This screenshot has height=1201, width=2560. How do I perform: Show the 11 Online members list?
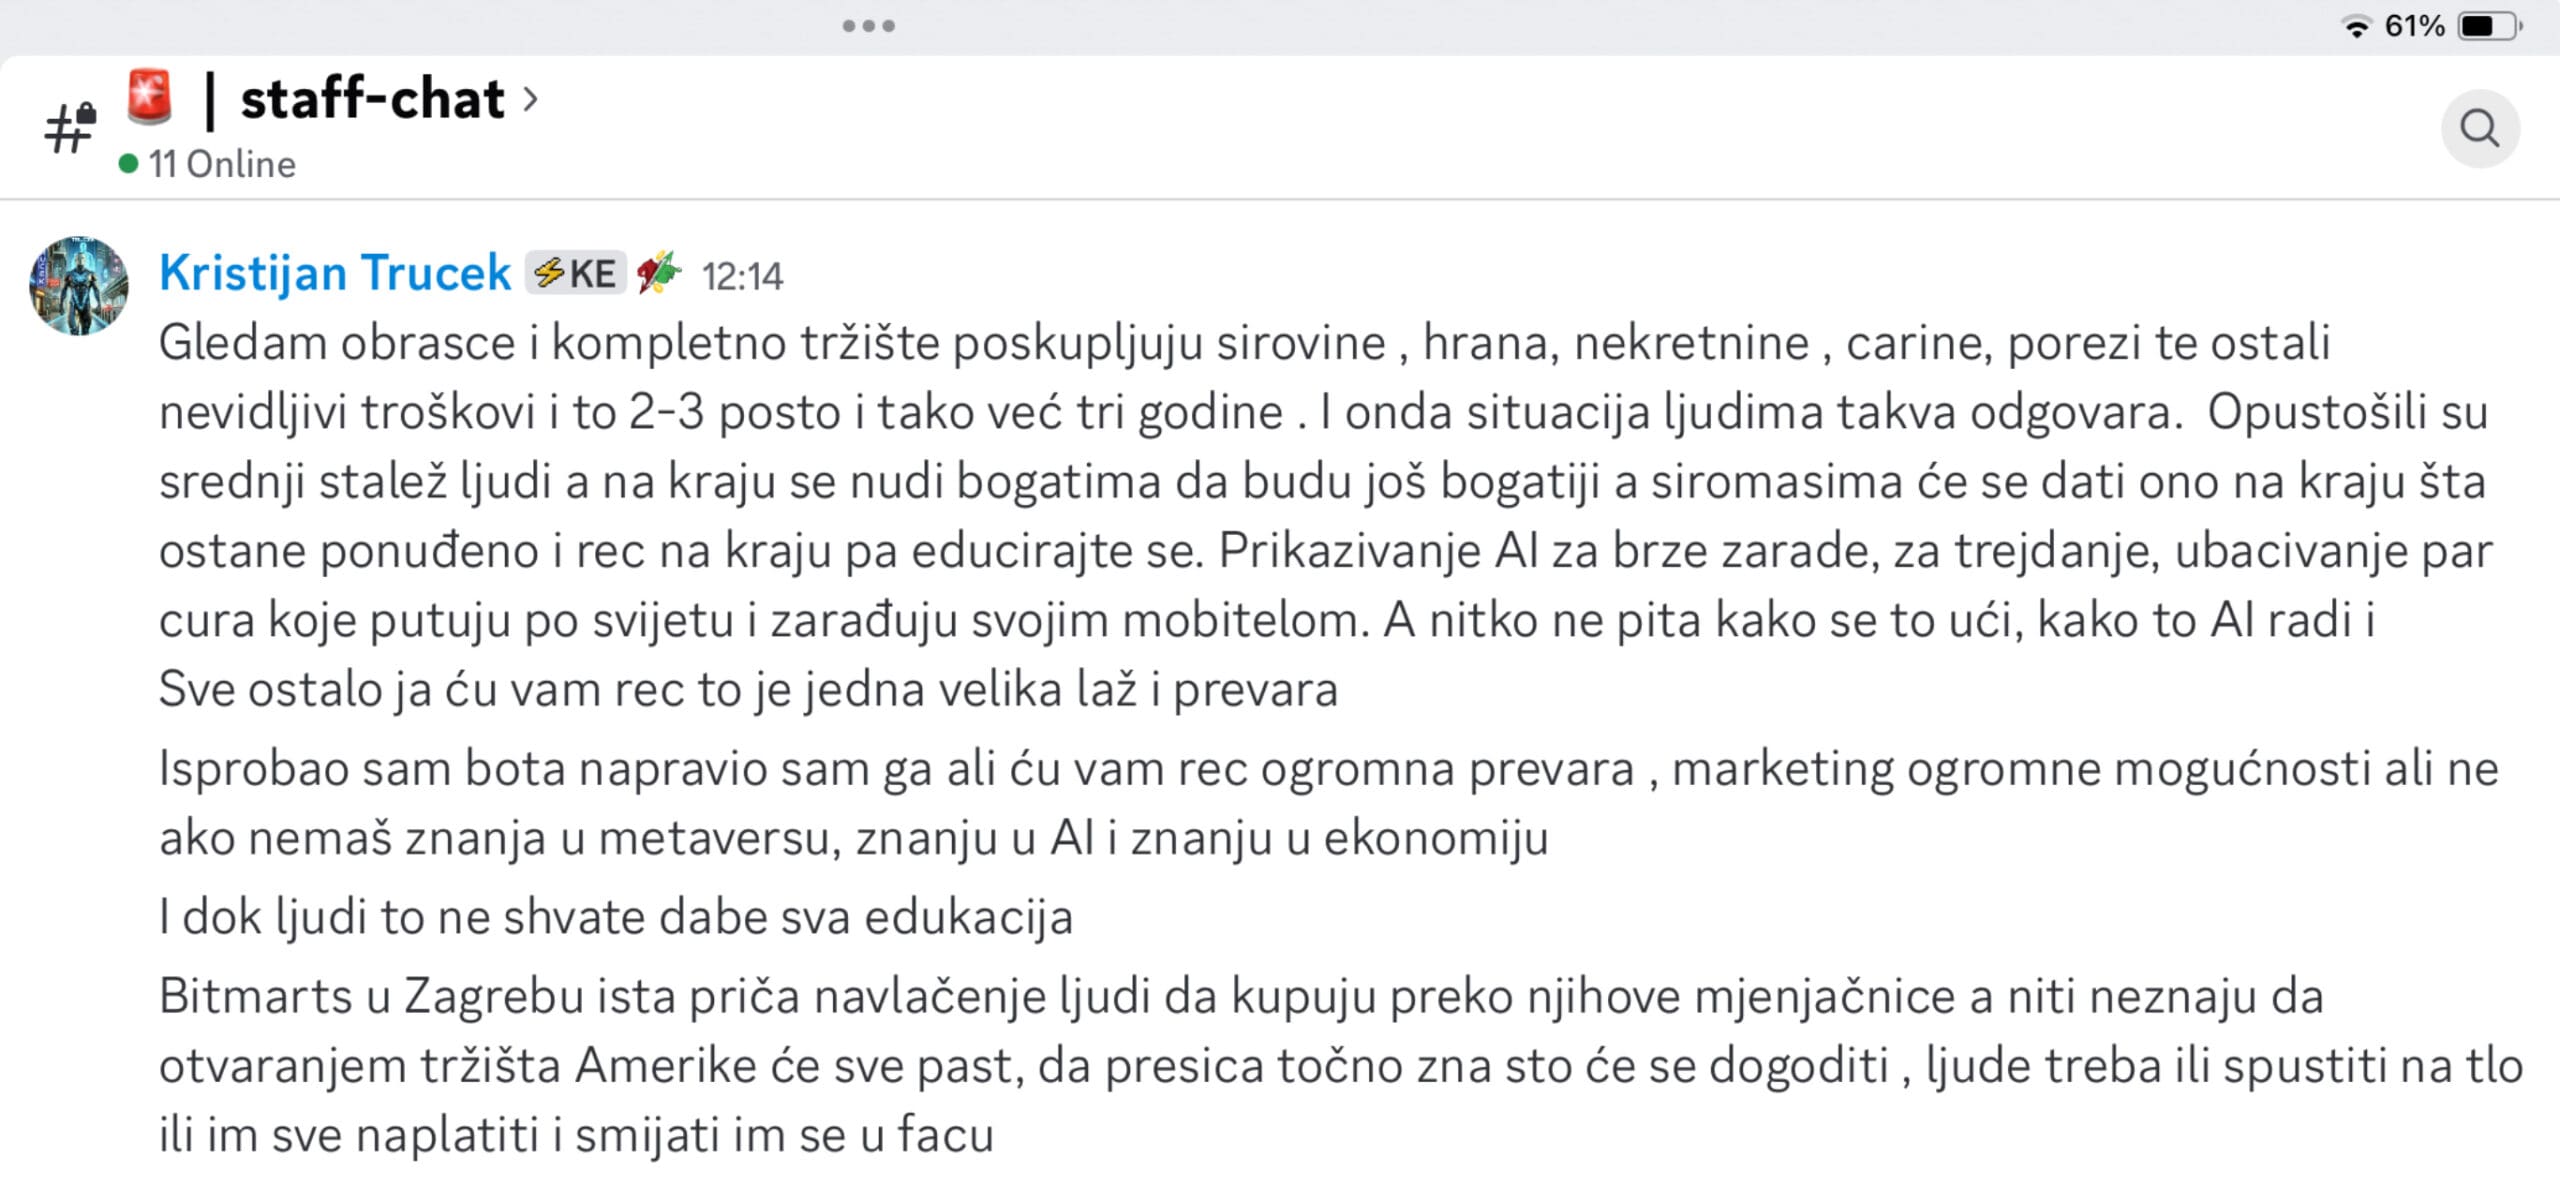click(222, 164)
